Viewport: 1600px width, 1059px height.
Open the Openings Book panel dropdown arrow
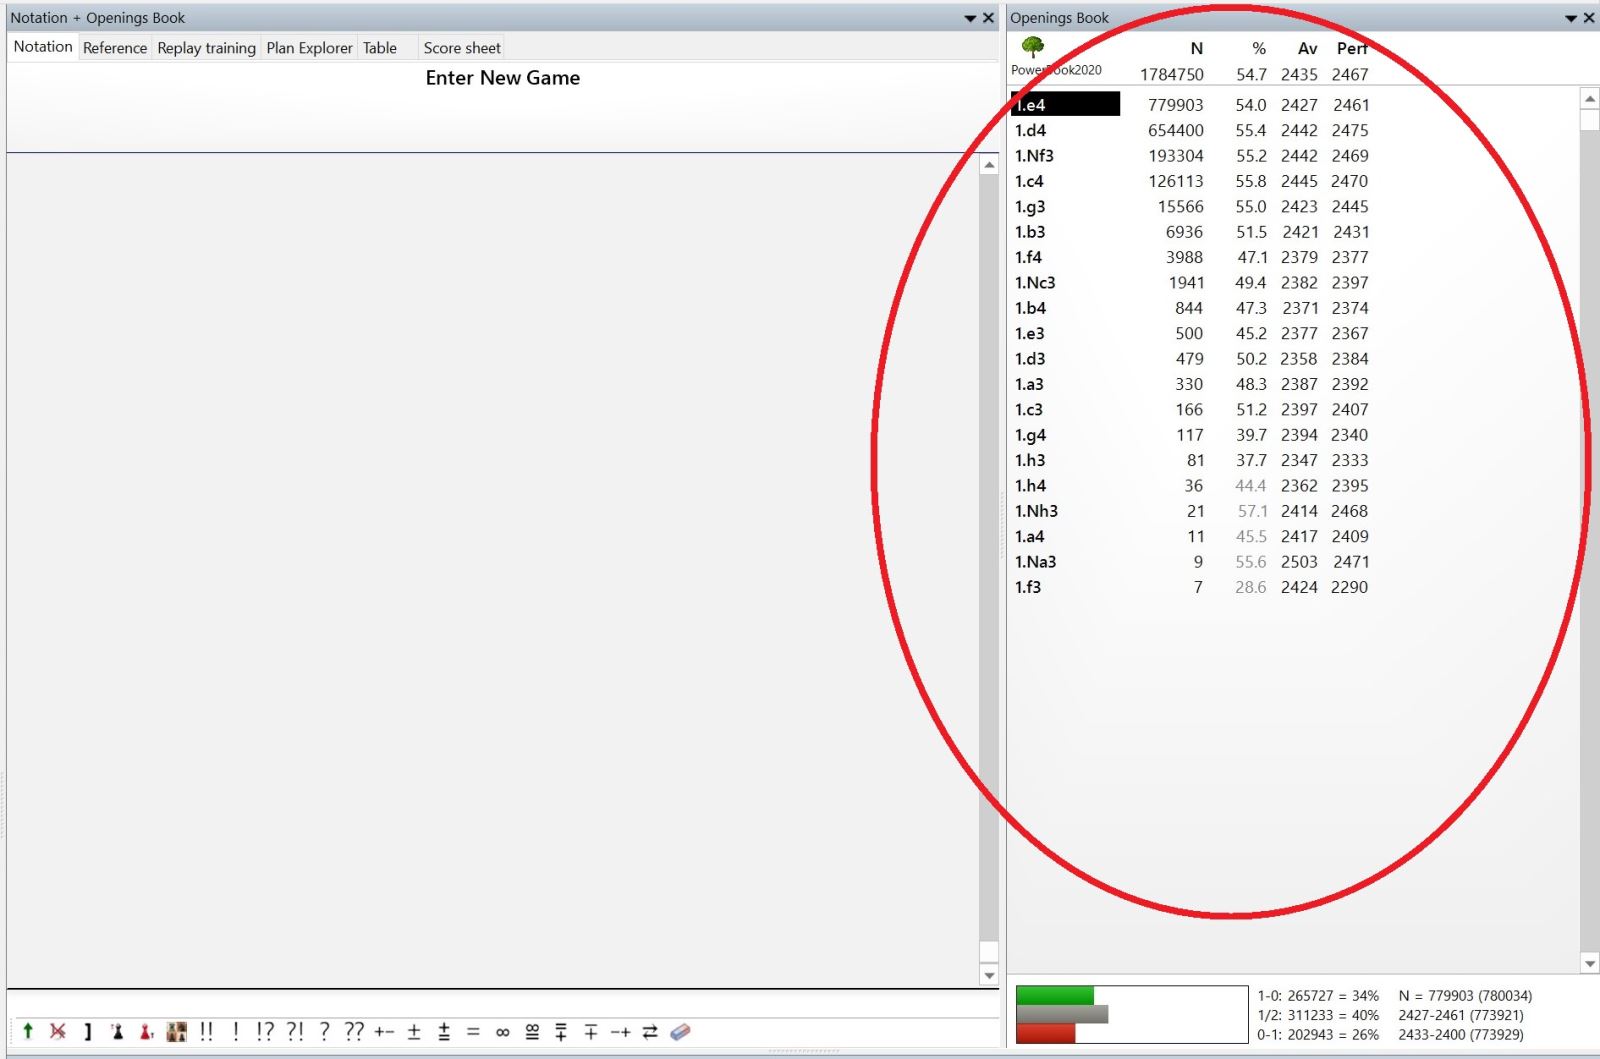[x=1570, y=18]
